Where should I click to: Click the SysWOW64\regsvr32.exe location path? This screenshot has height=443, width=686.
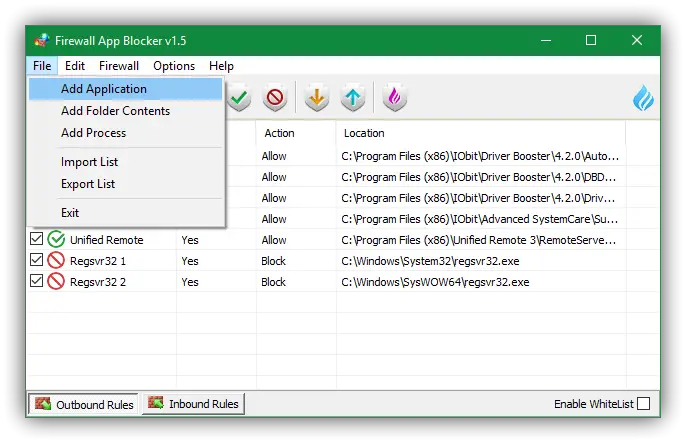435,282
